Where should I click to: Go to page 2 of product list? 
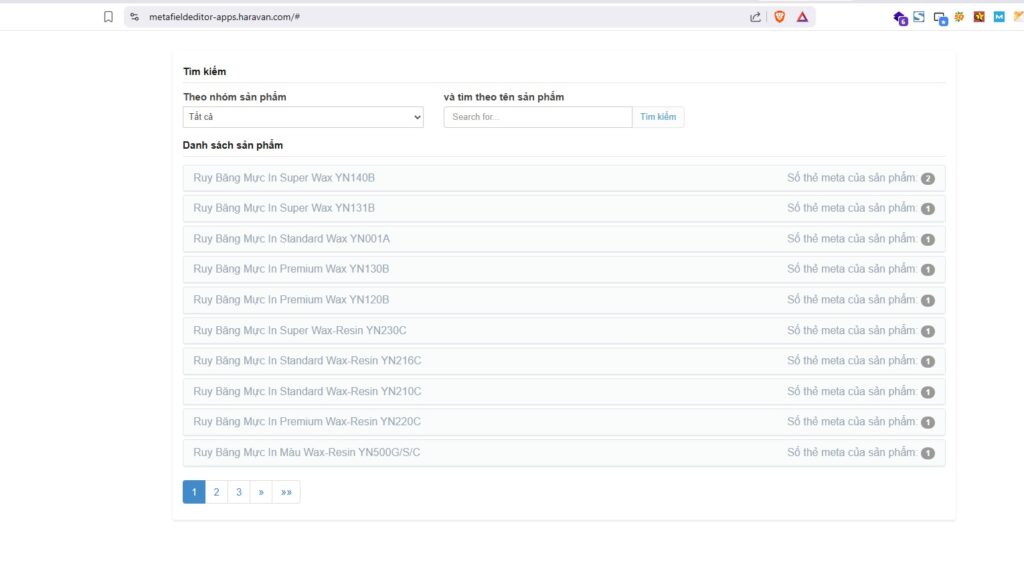click(x=216, y=492)
